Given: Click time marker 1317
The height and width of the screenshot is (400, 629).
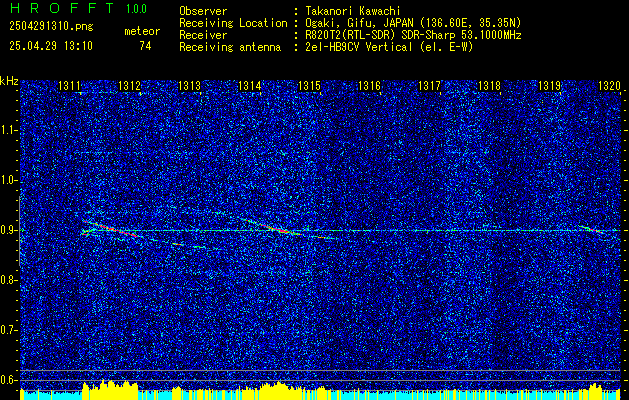Looking at the screenshot, I should click(429, 85).
